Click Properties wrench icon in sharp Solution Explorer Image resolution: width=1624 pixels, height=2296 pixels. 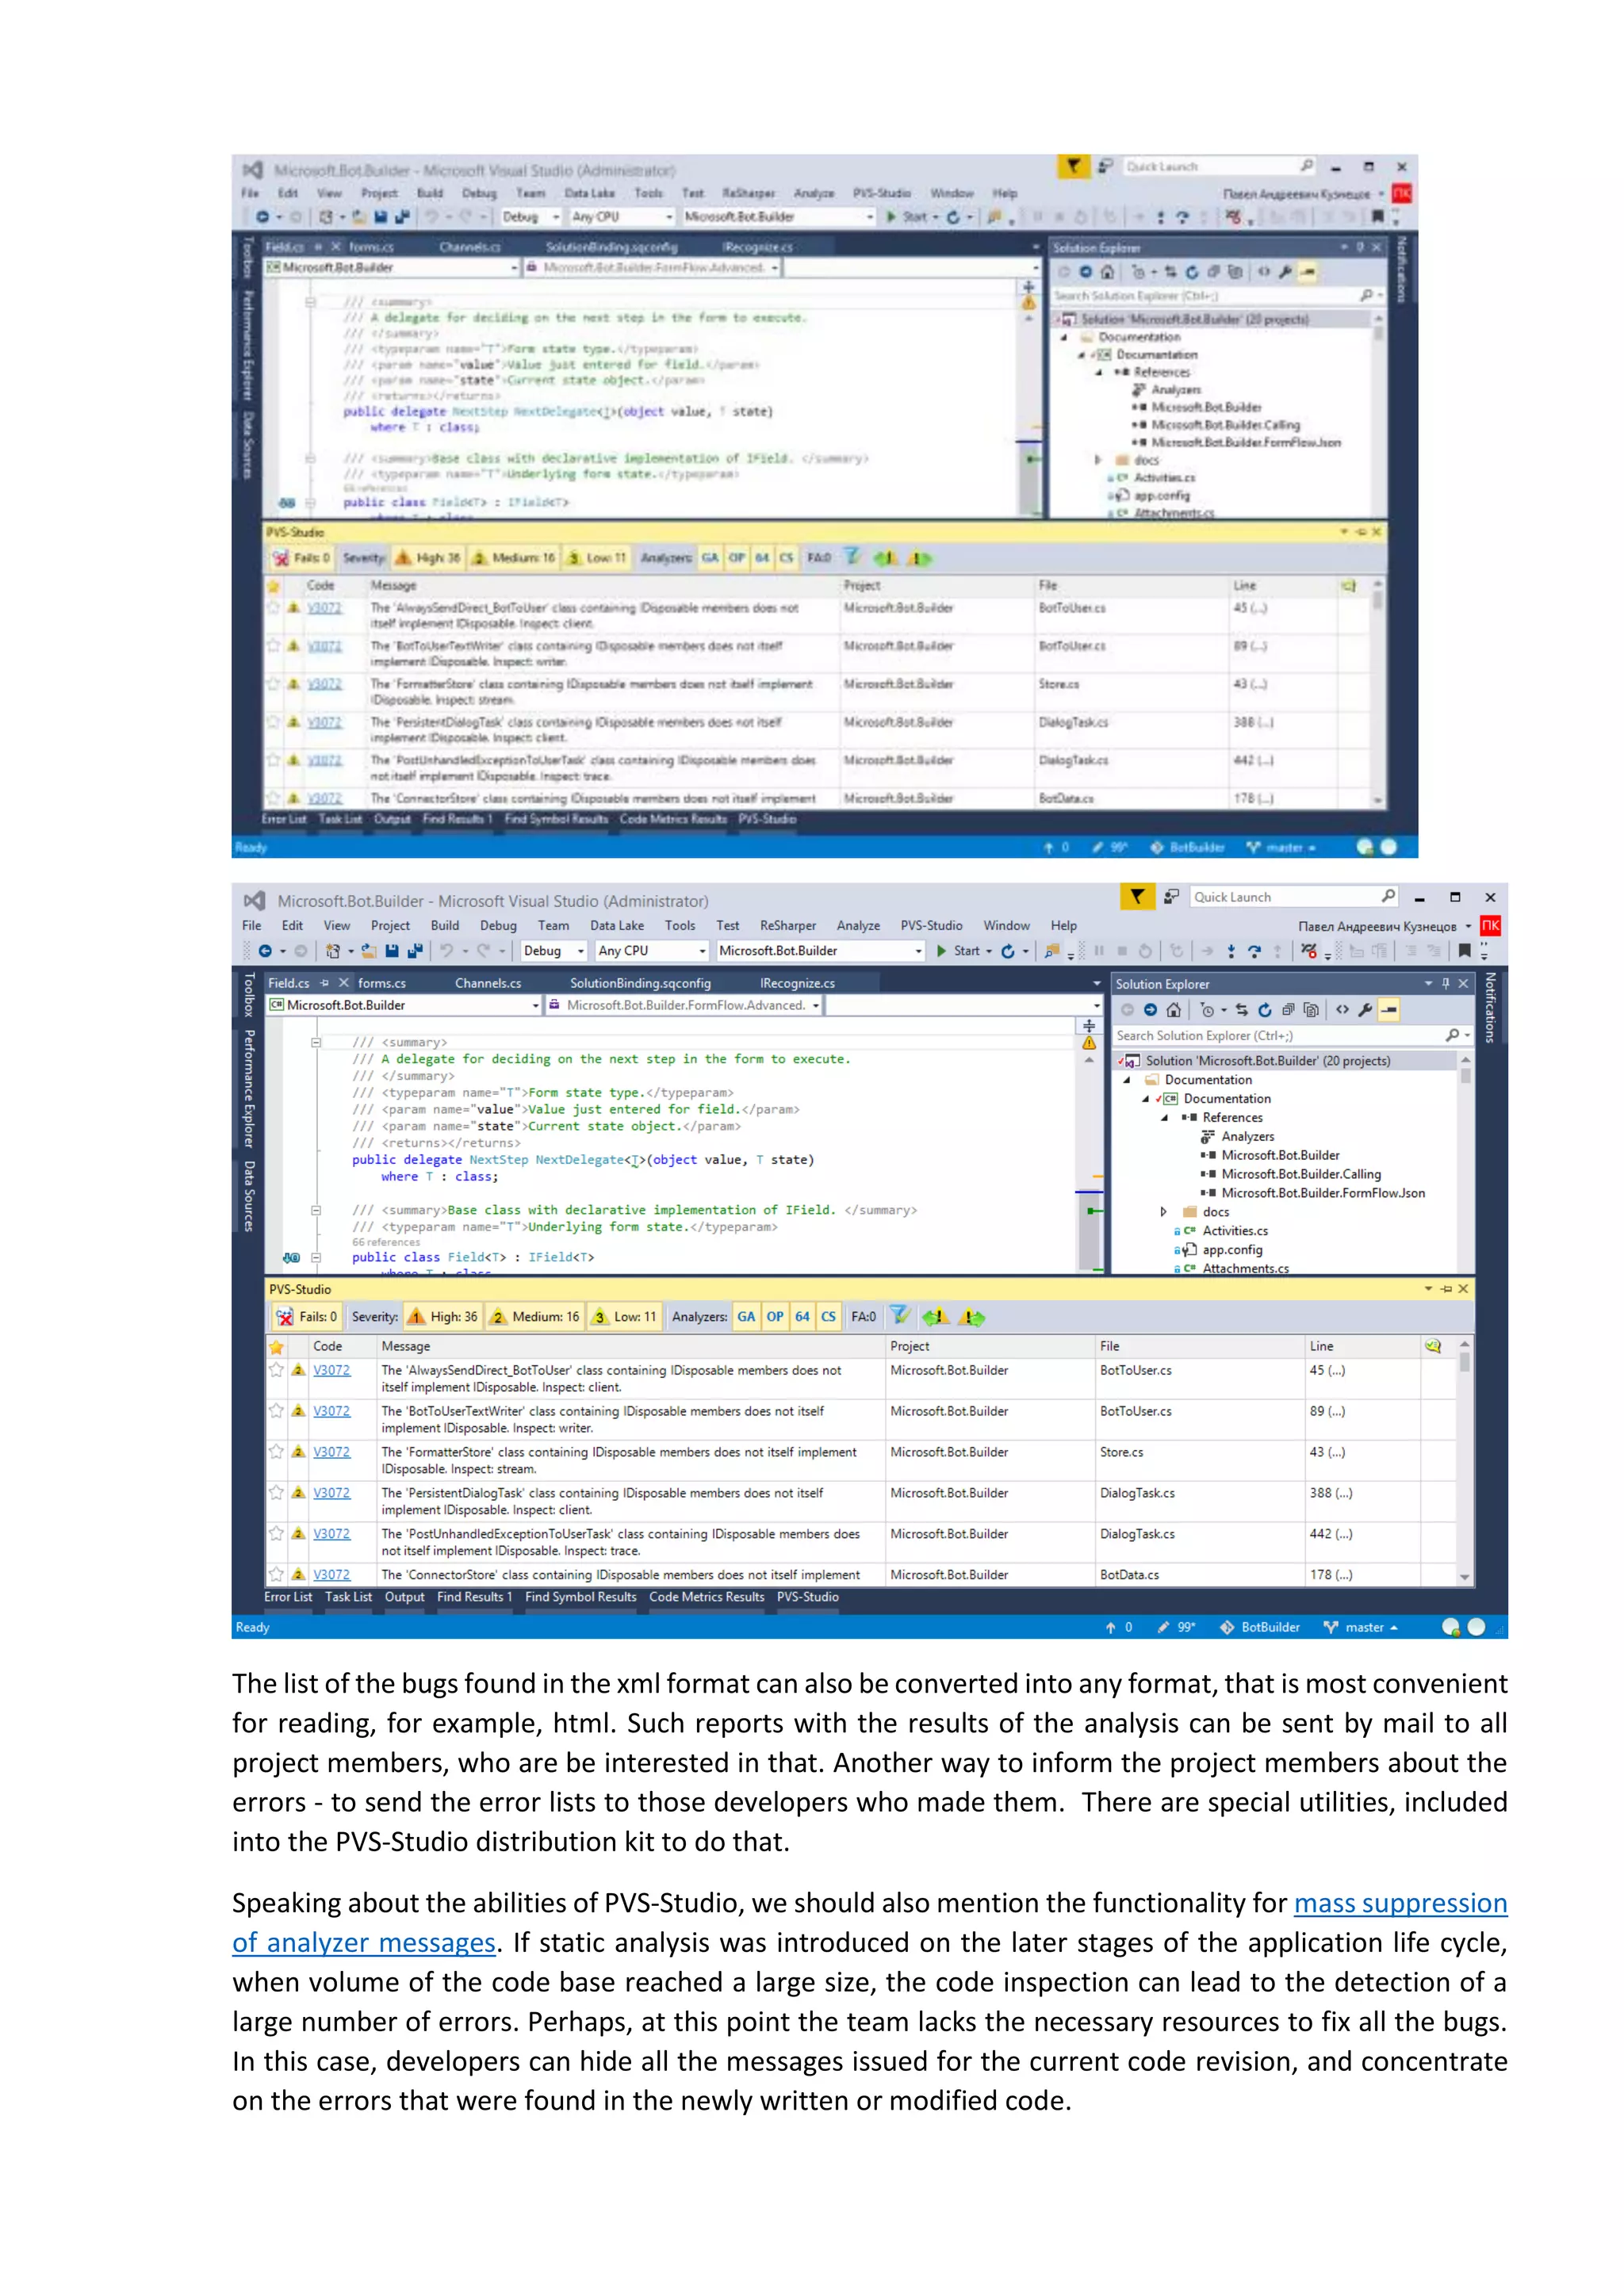1365,1010
